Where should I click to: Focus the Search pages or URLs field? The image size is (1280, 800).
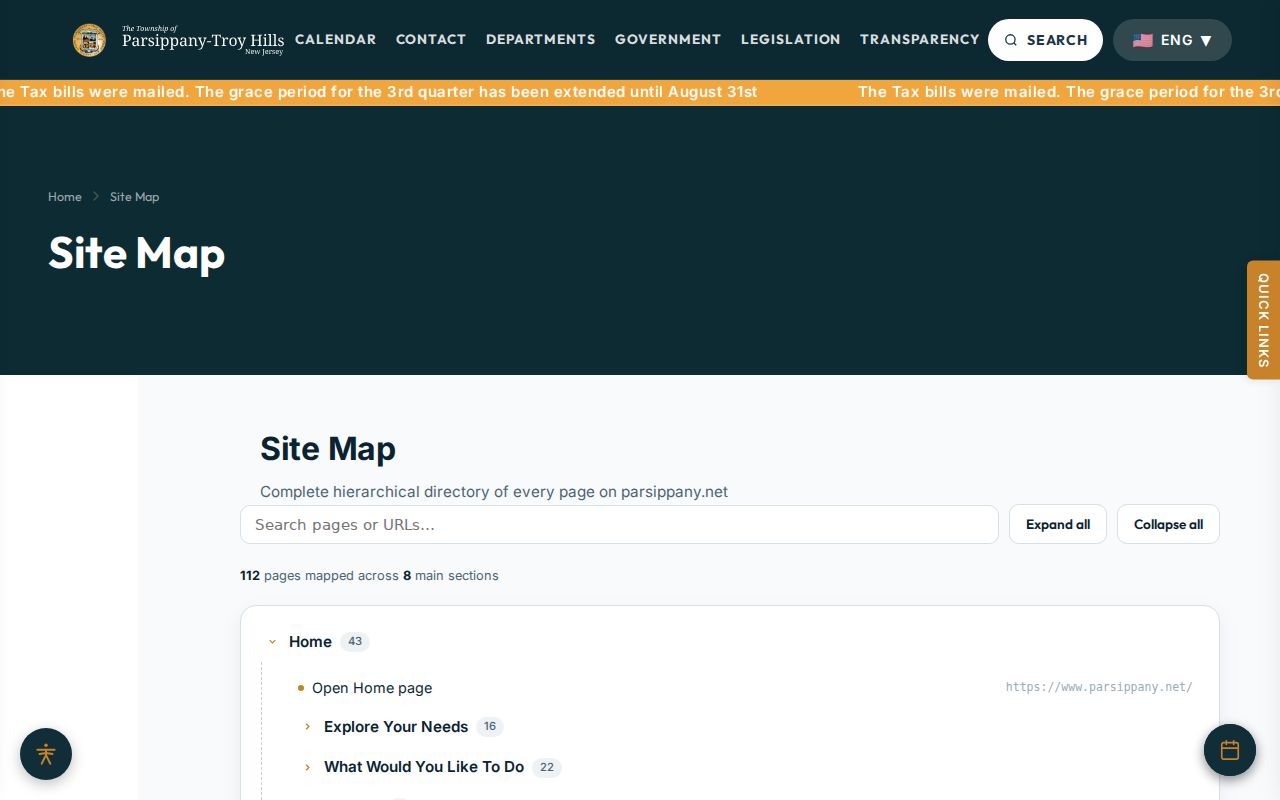click(619, 524)
